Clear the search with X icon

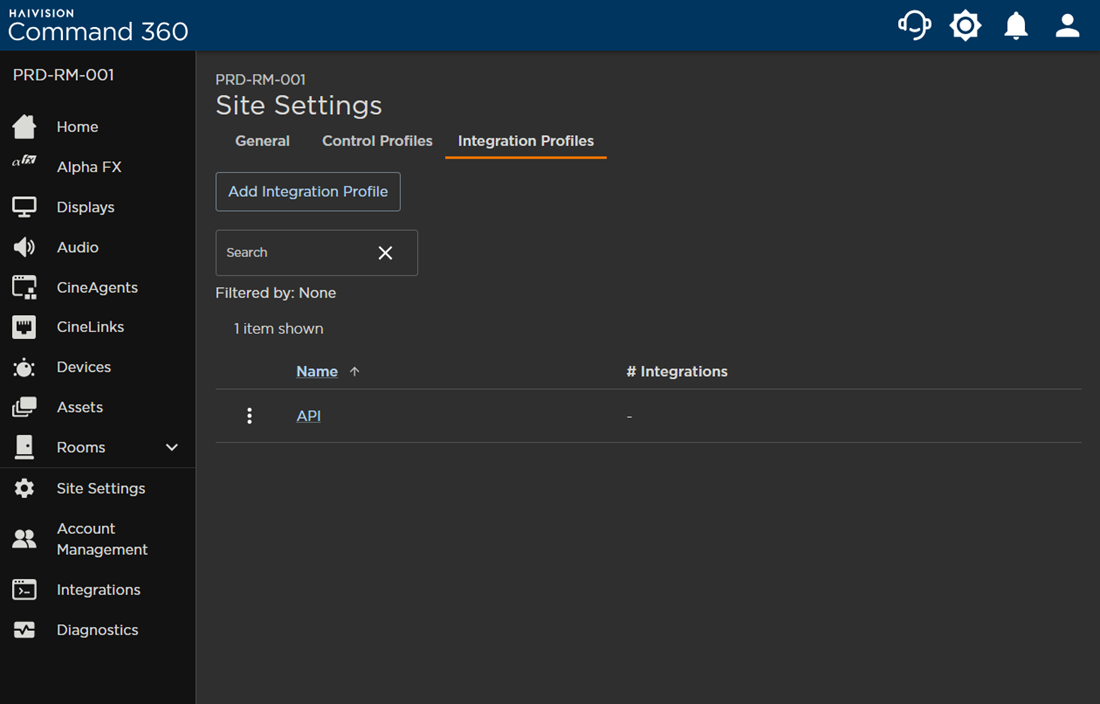pyautogui.click(x=385, y=253)
